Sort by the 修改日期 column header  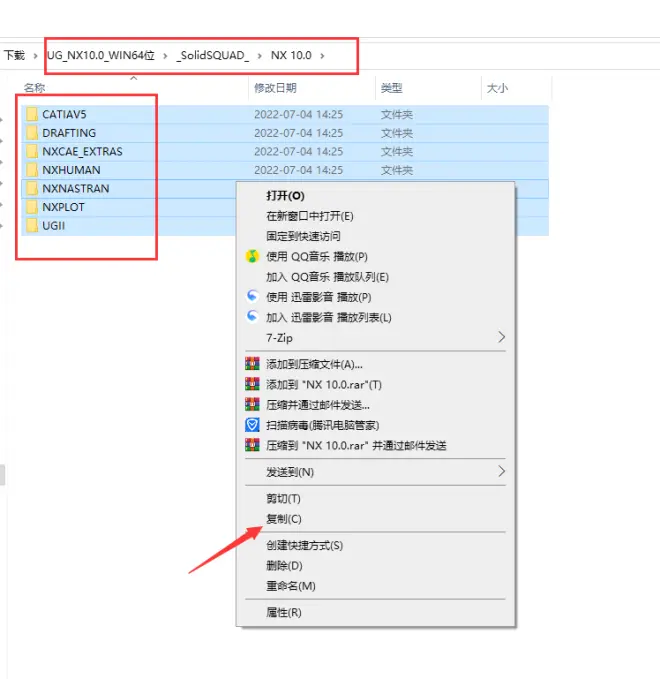[x=275, y=88]
